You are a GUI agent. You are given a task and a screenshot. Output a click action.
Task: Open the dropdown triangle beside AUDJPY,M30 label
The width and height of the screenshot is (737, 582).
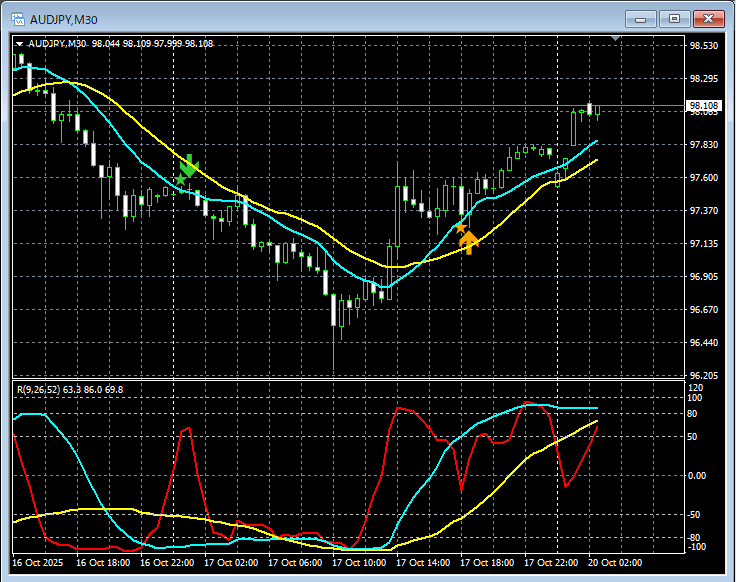pos(19,44)
